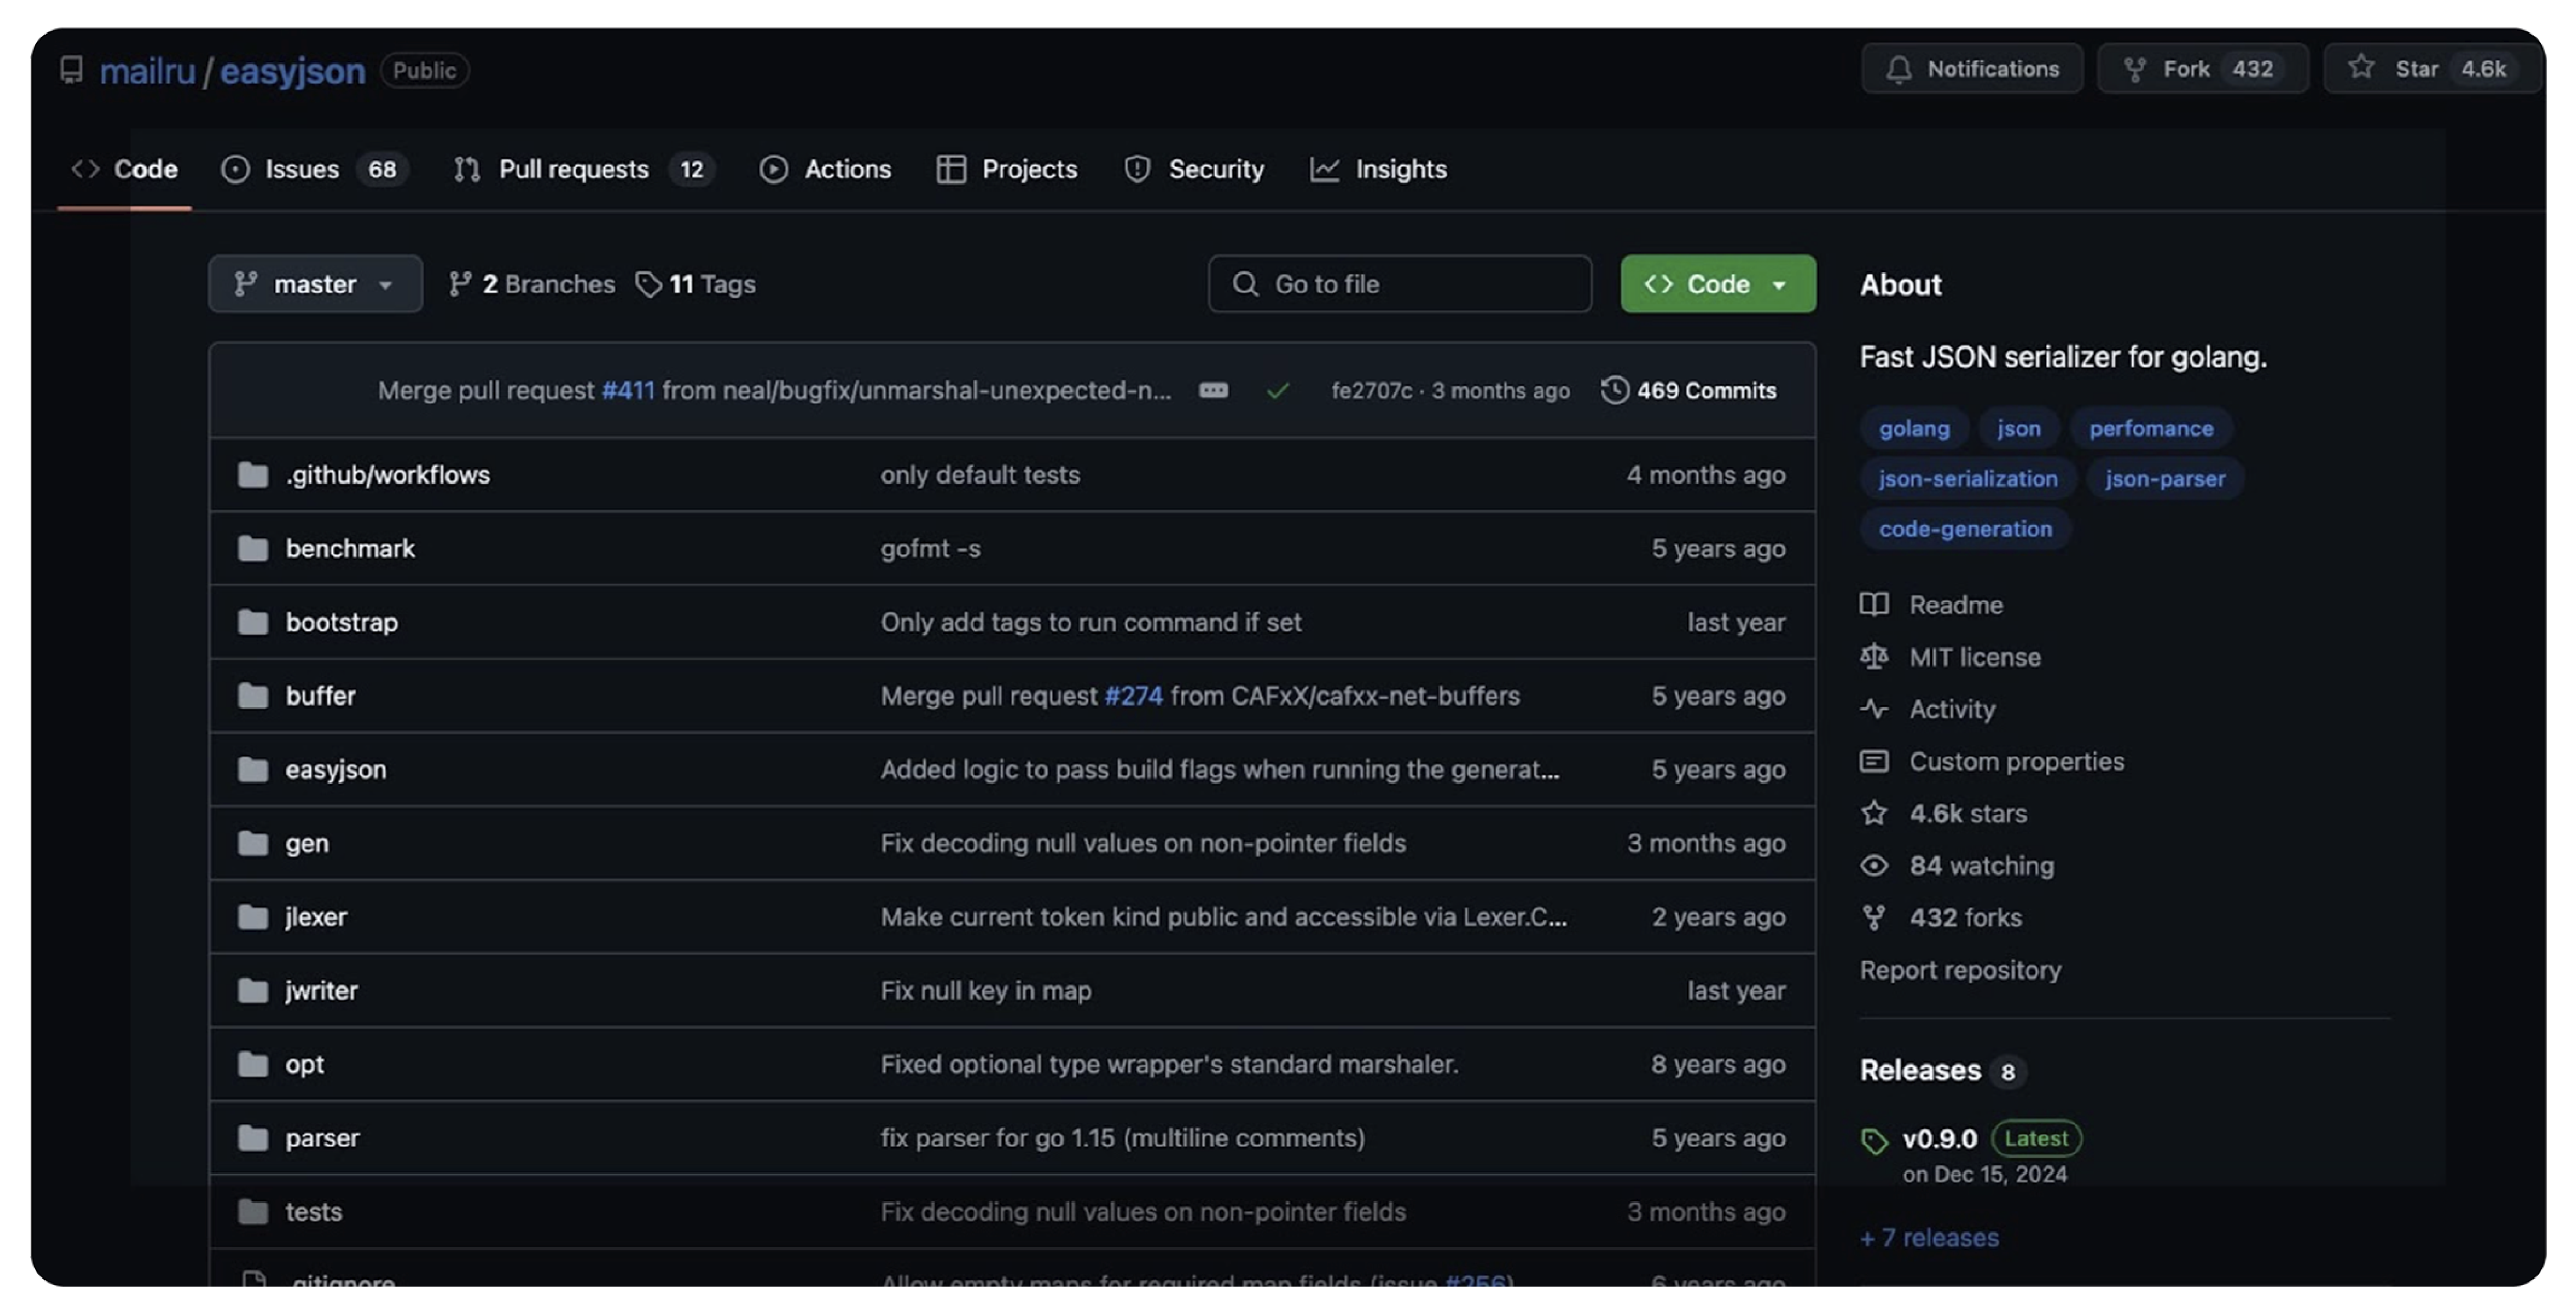Click the Fork icon button

[2135, 69]
